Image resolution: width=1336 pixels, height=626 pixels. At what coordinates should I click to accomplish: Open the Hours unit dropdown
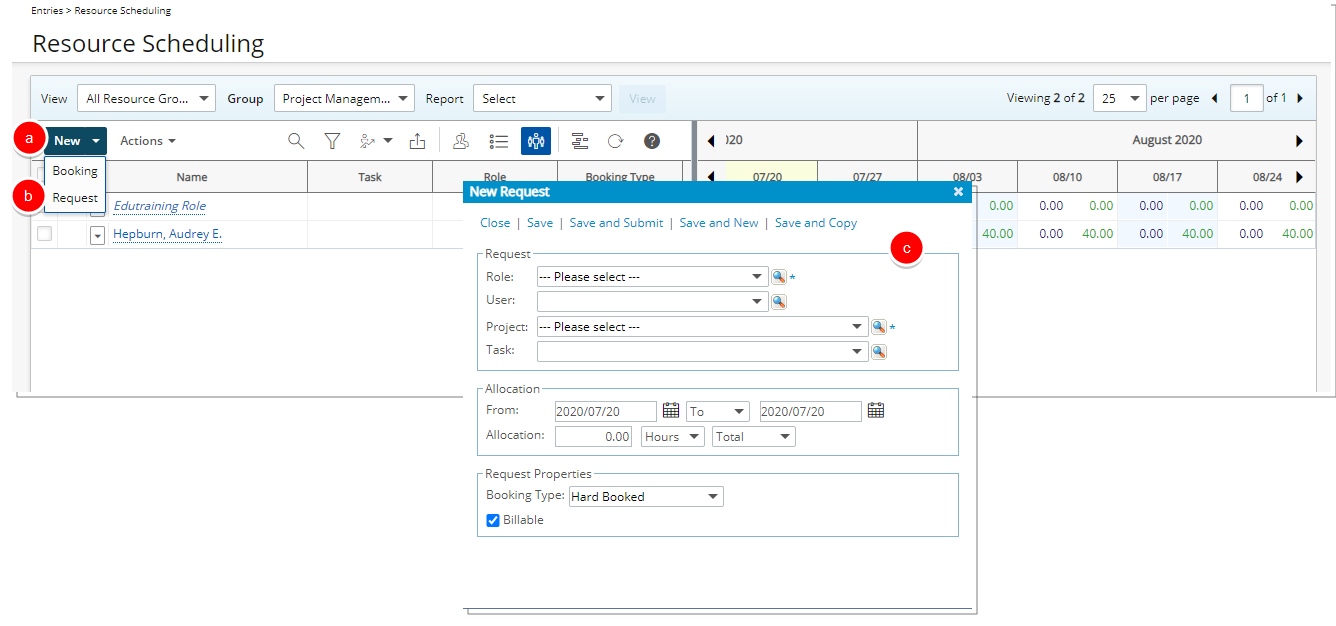[x=672, y=437]
